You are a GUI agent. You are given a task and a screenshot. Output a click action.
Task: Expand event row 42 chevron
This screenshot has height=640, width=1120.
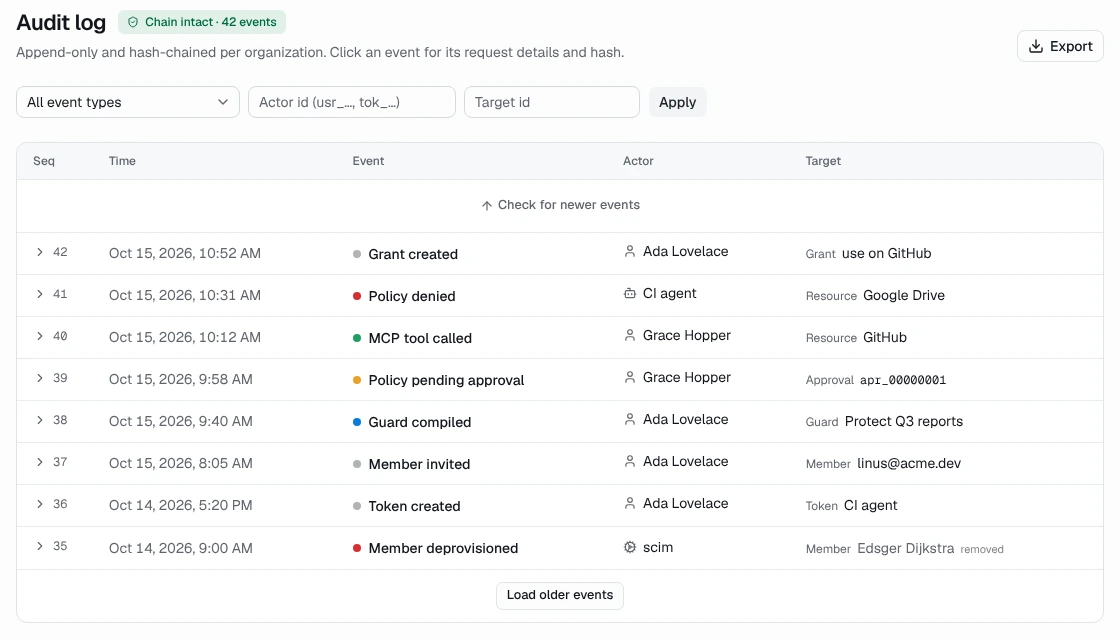(x=39, y=252)
